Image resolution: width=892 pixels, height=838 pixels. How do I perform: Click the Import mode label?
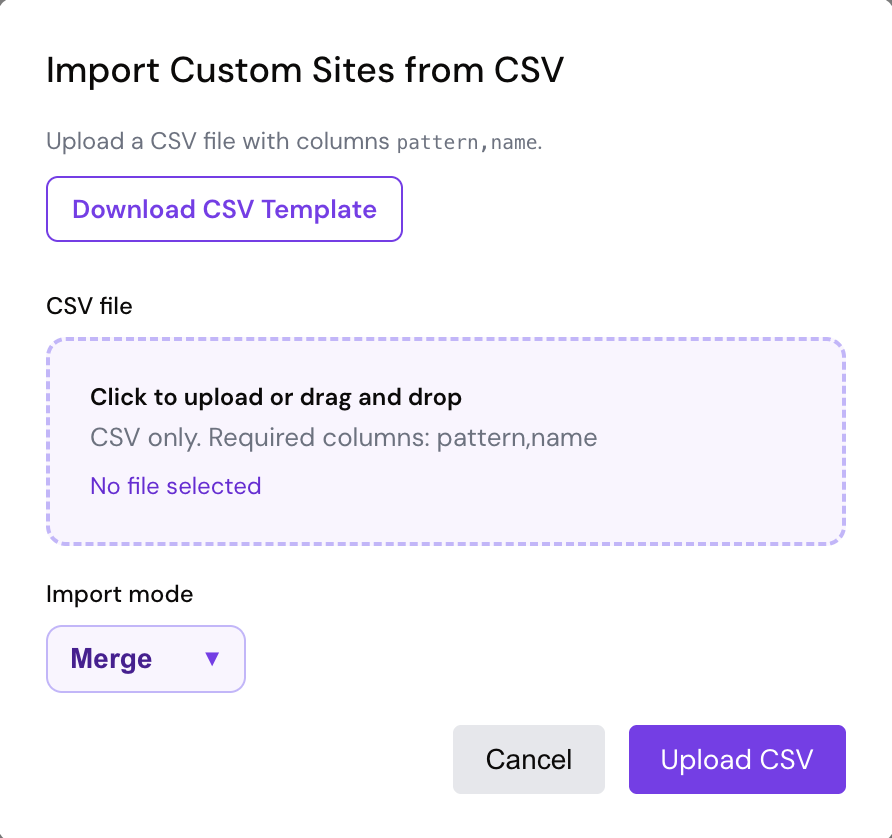[119, 594]
